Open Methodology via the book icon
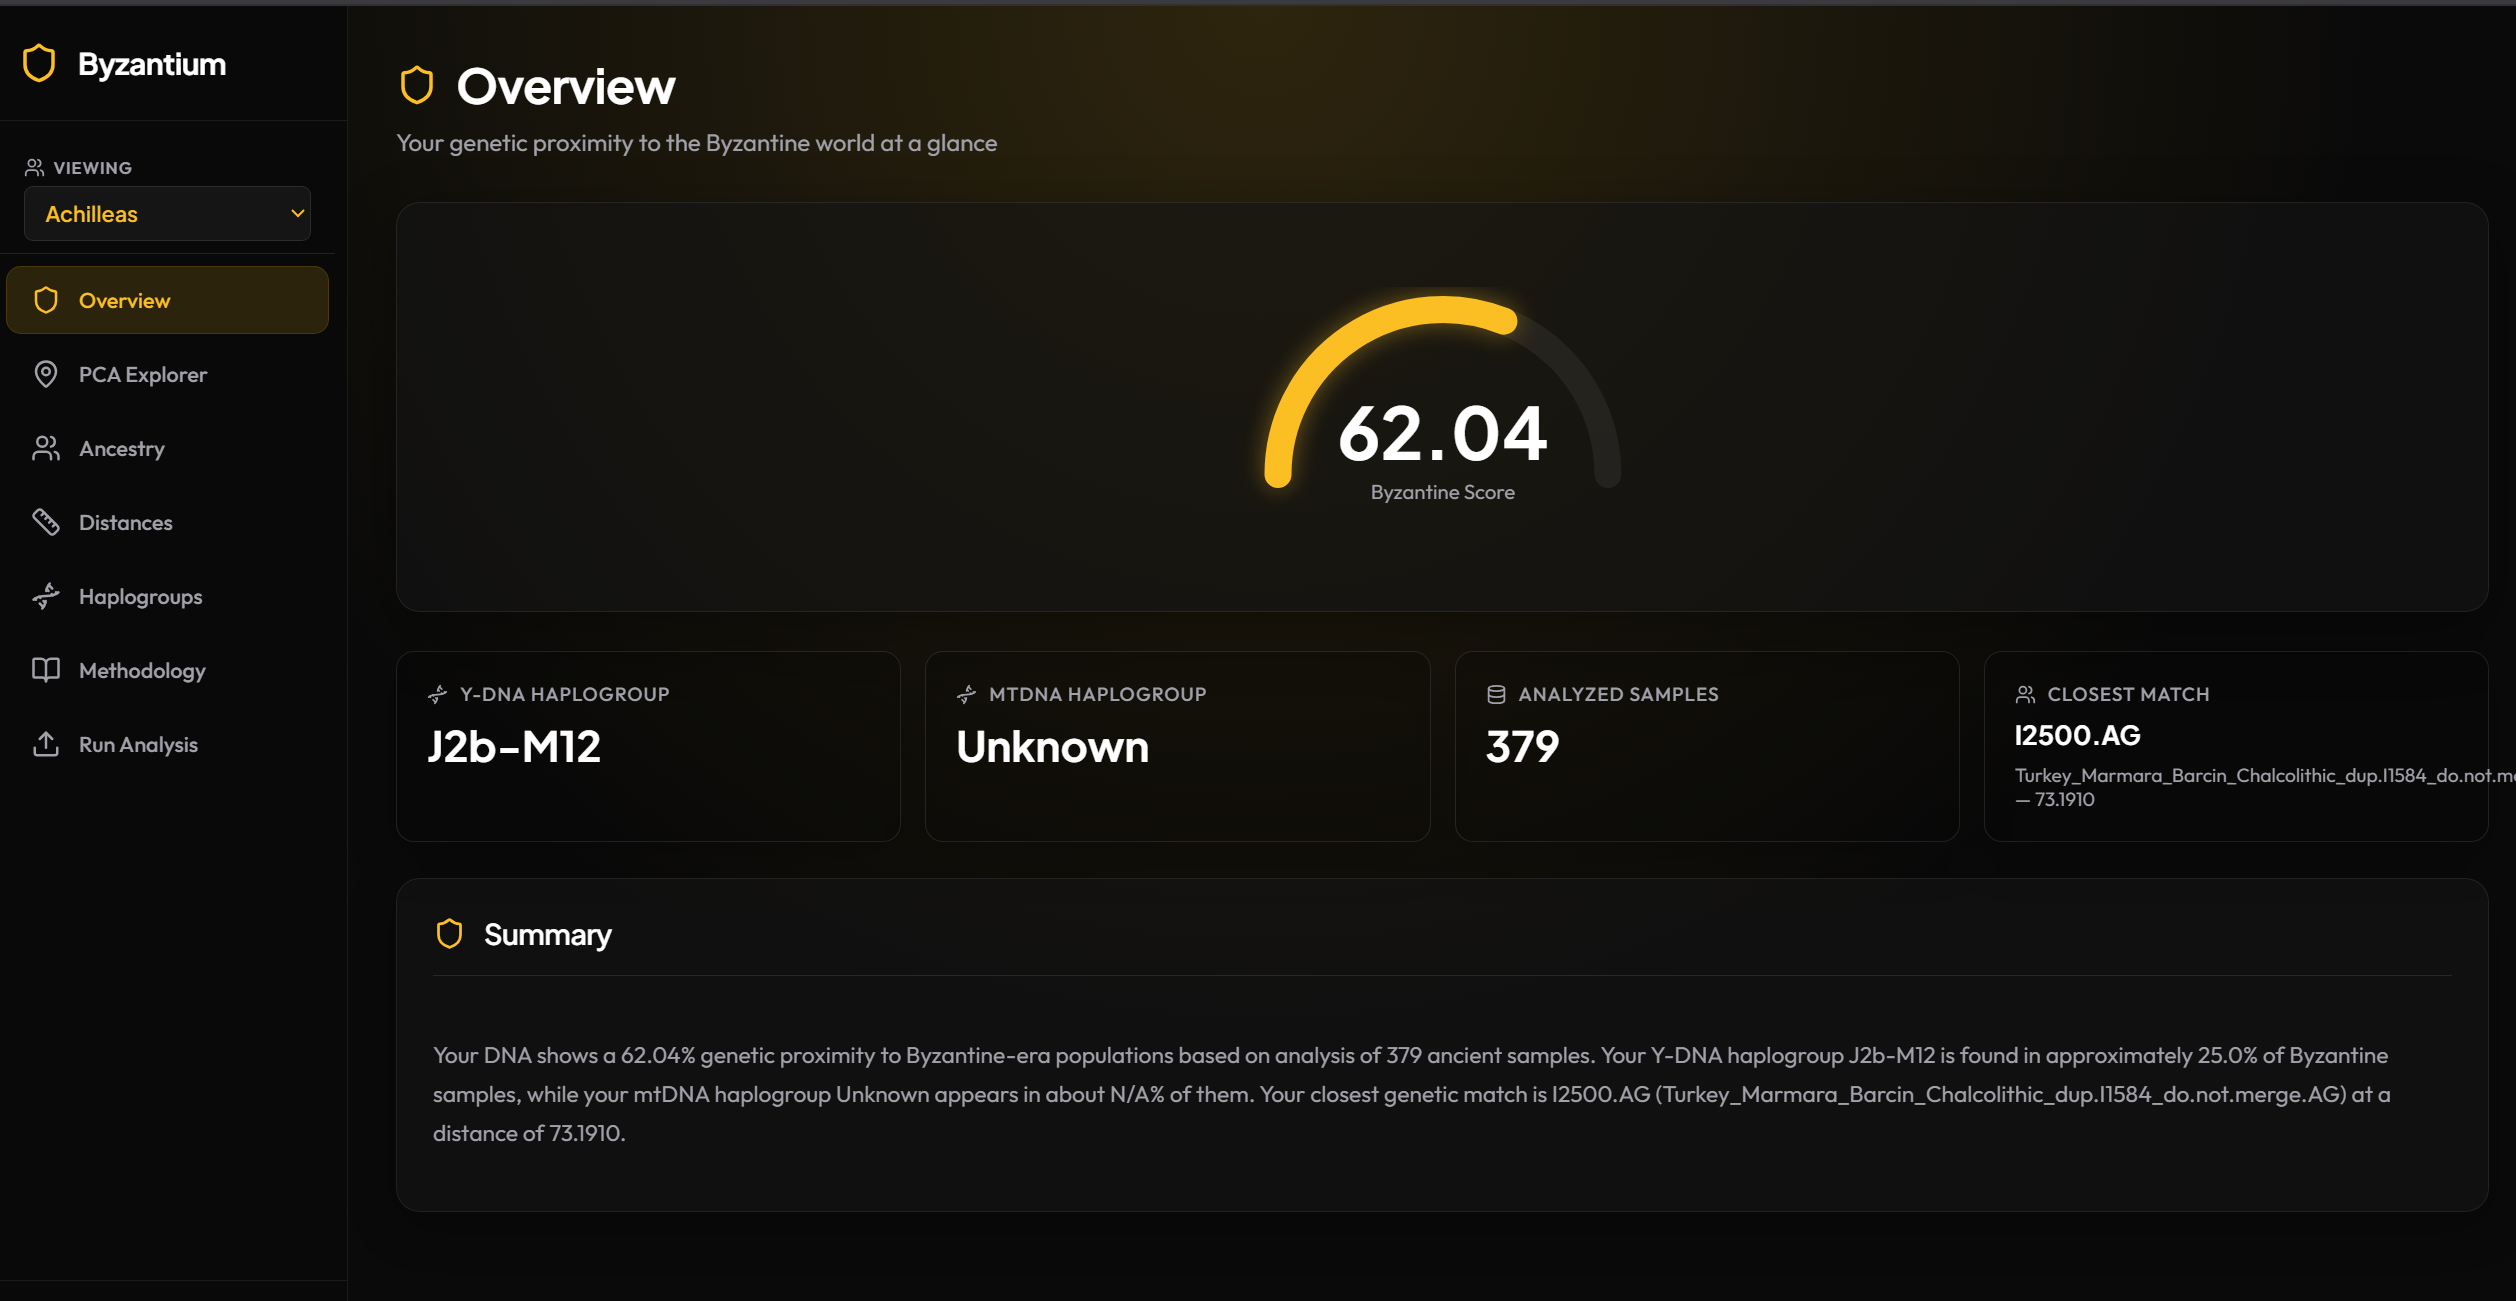This screenshot has height=1301, width=2516. (45, 670)
